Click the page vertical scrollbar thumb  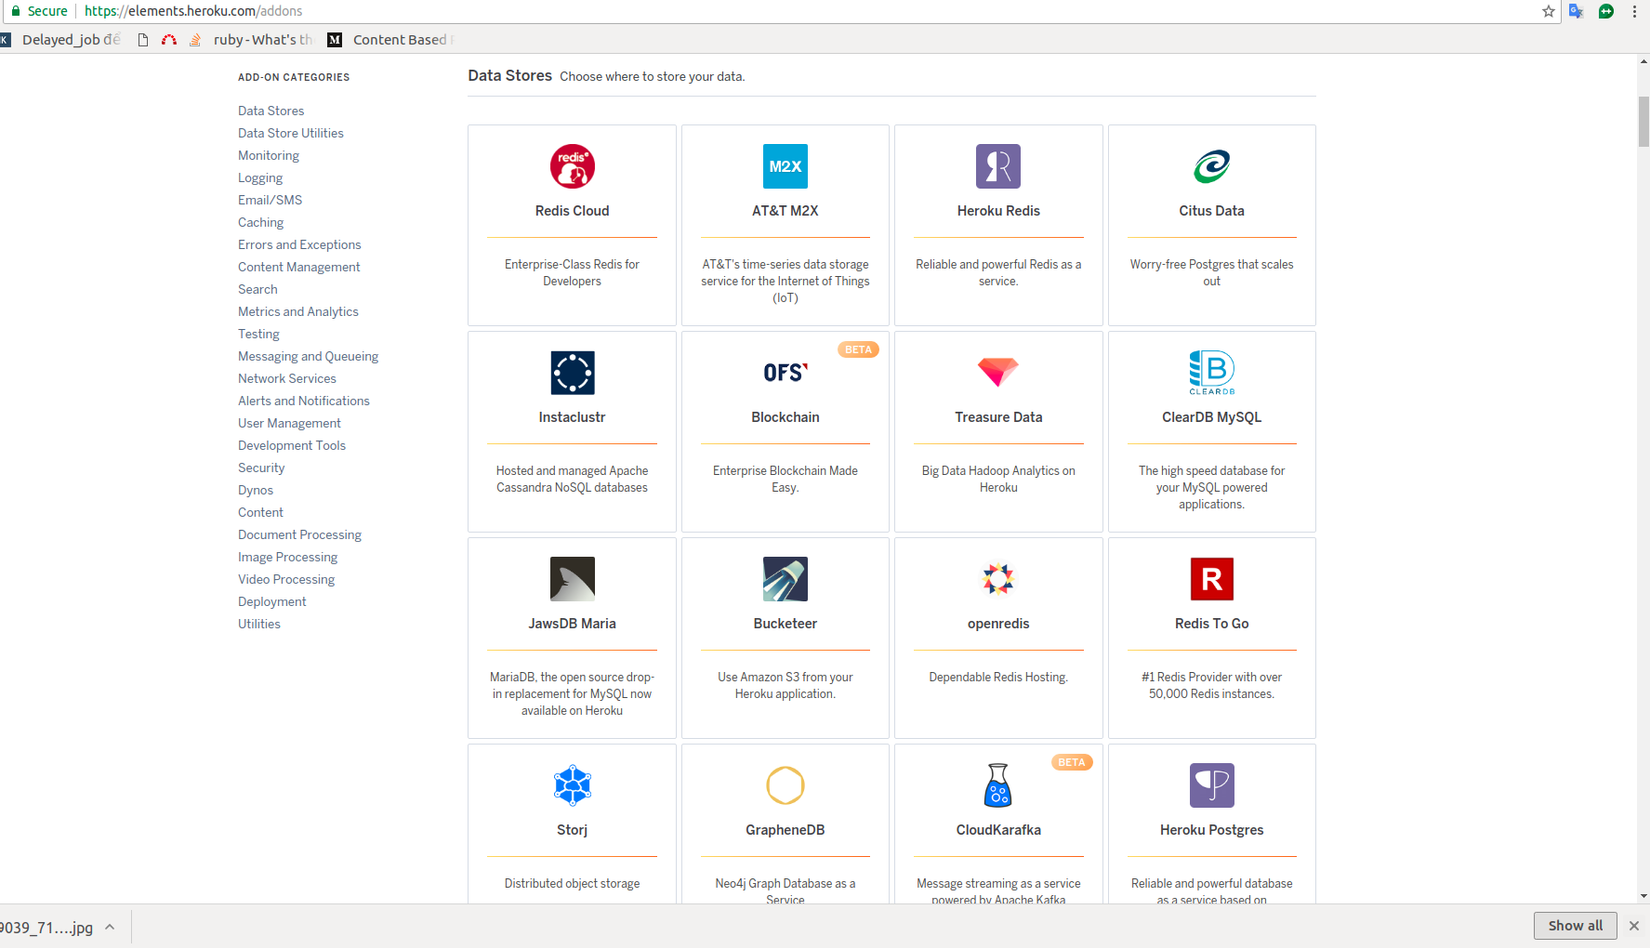coord(1643,122)
